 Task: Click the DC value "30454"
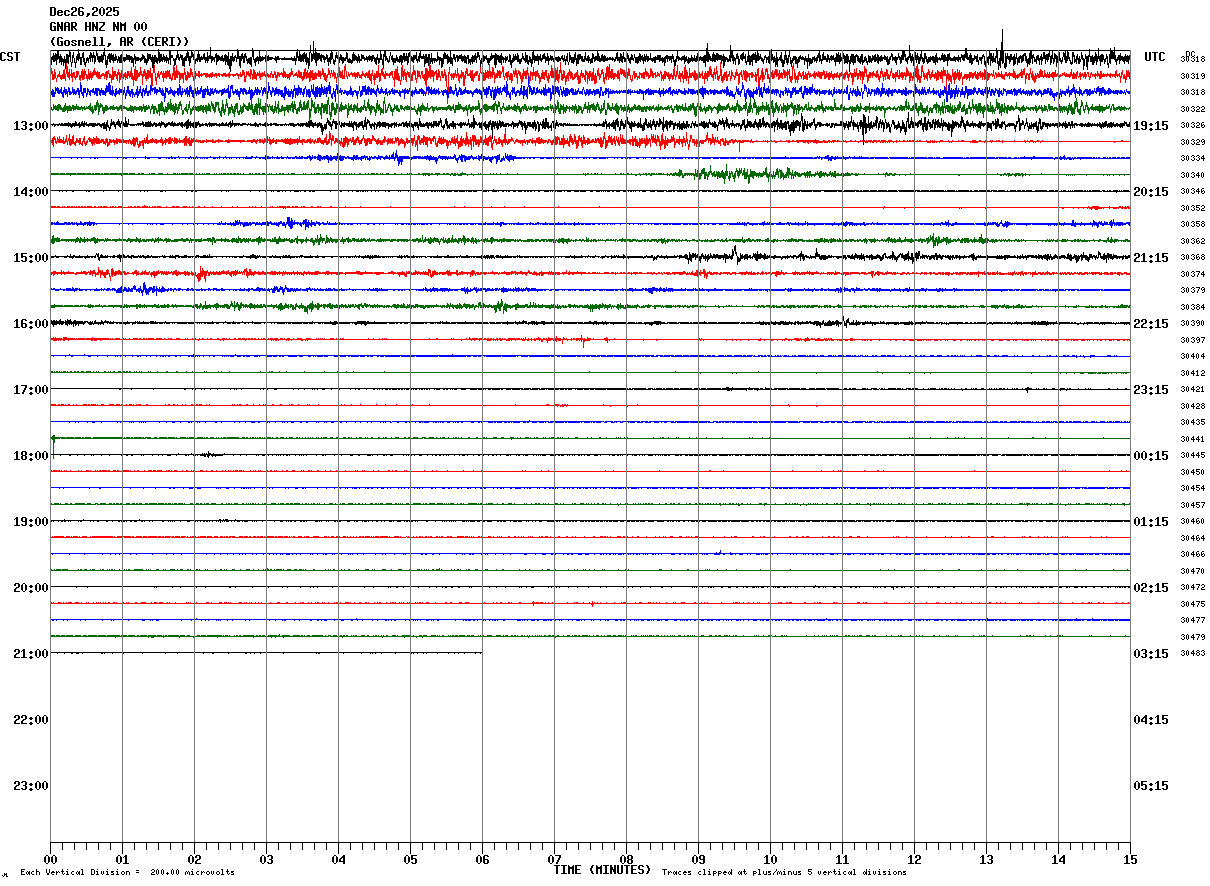(x=1192, y=488)
